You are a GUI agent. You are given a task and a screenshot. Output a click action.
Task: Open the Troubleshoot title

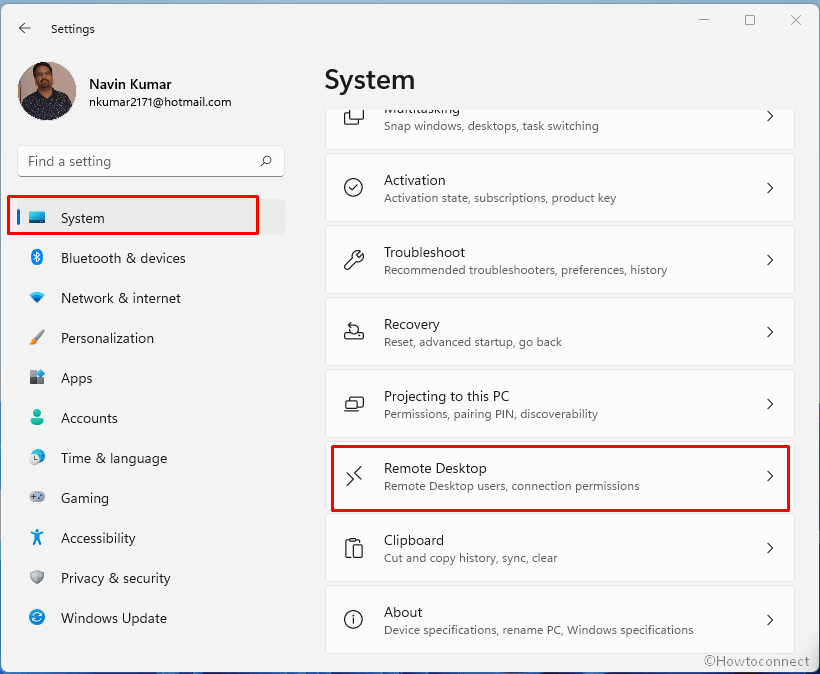pos(424,252)
